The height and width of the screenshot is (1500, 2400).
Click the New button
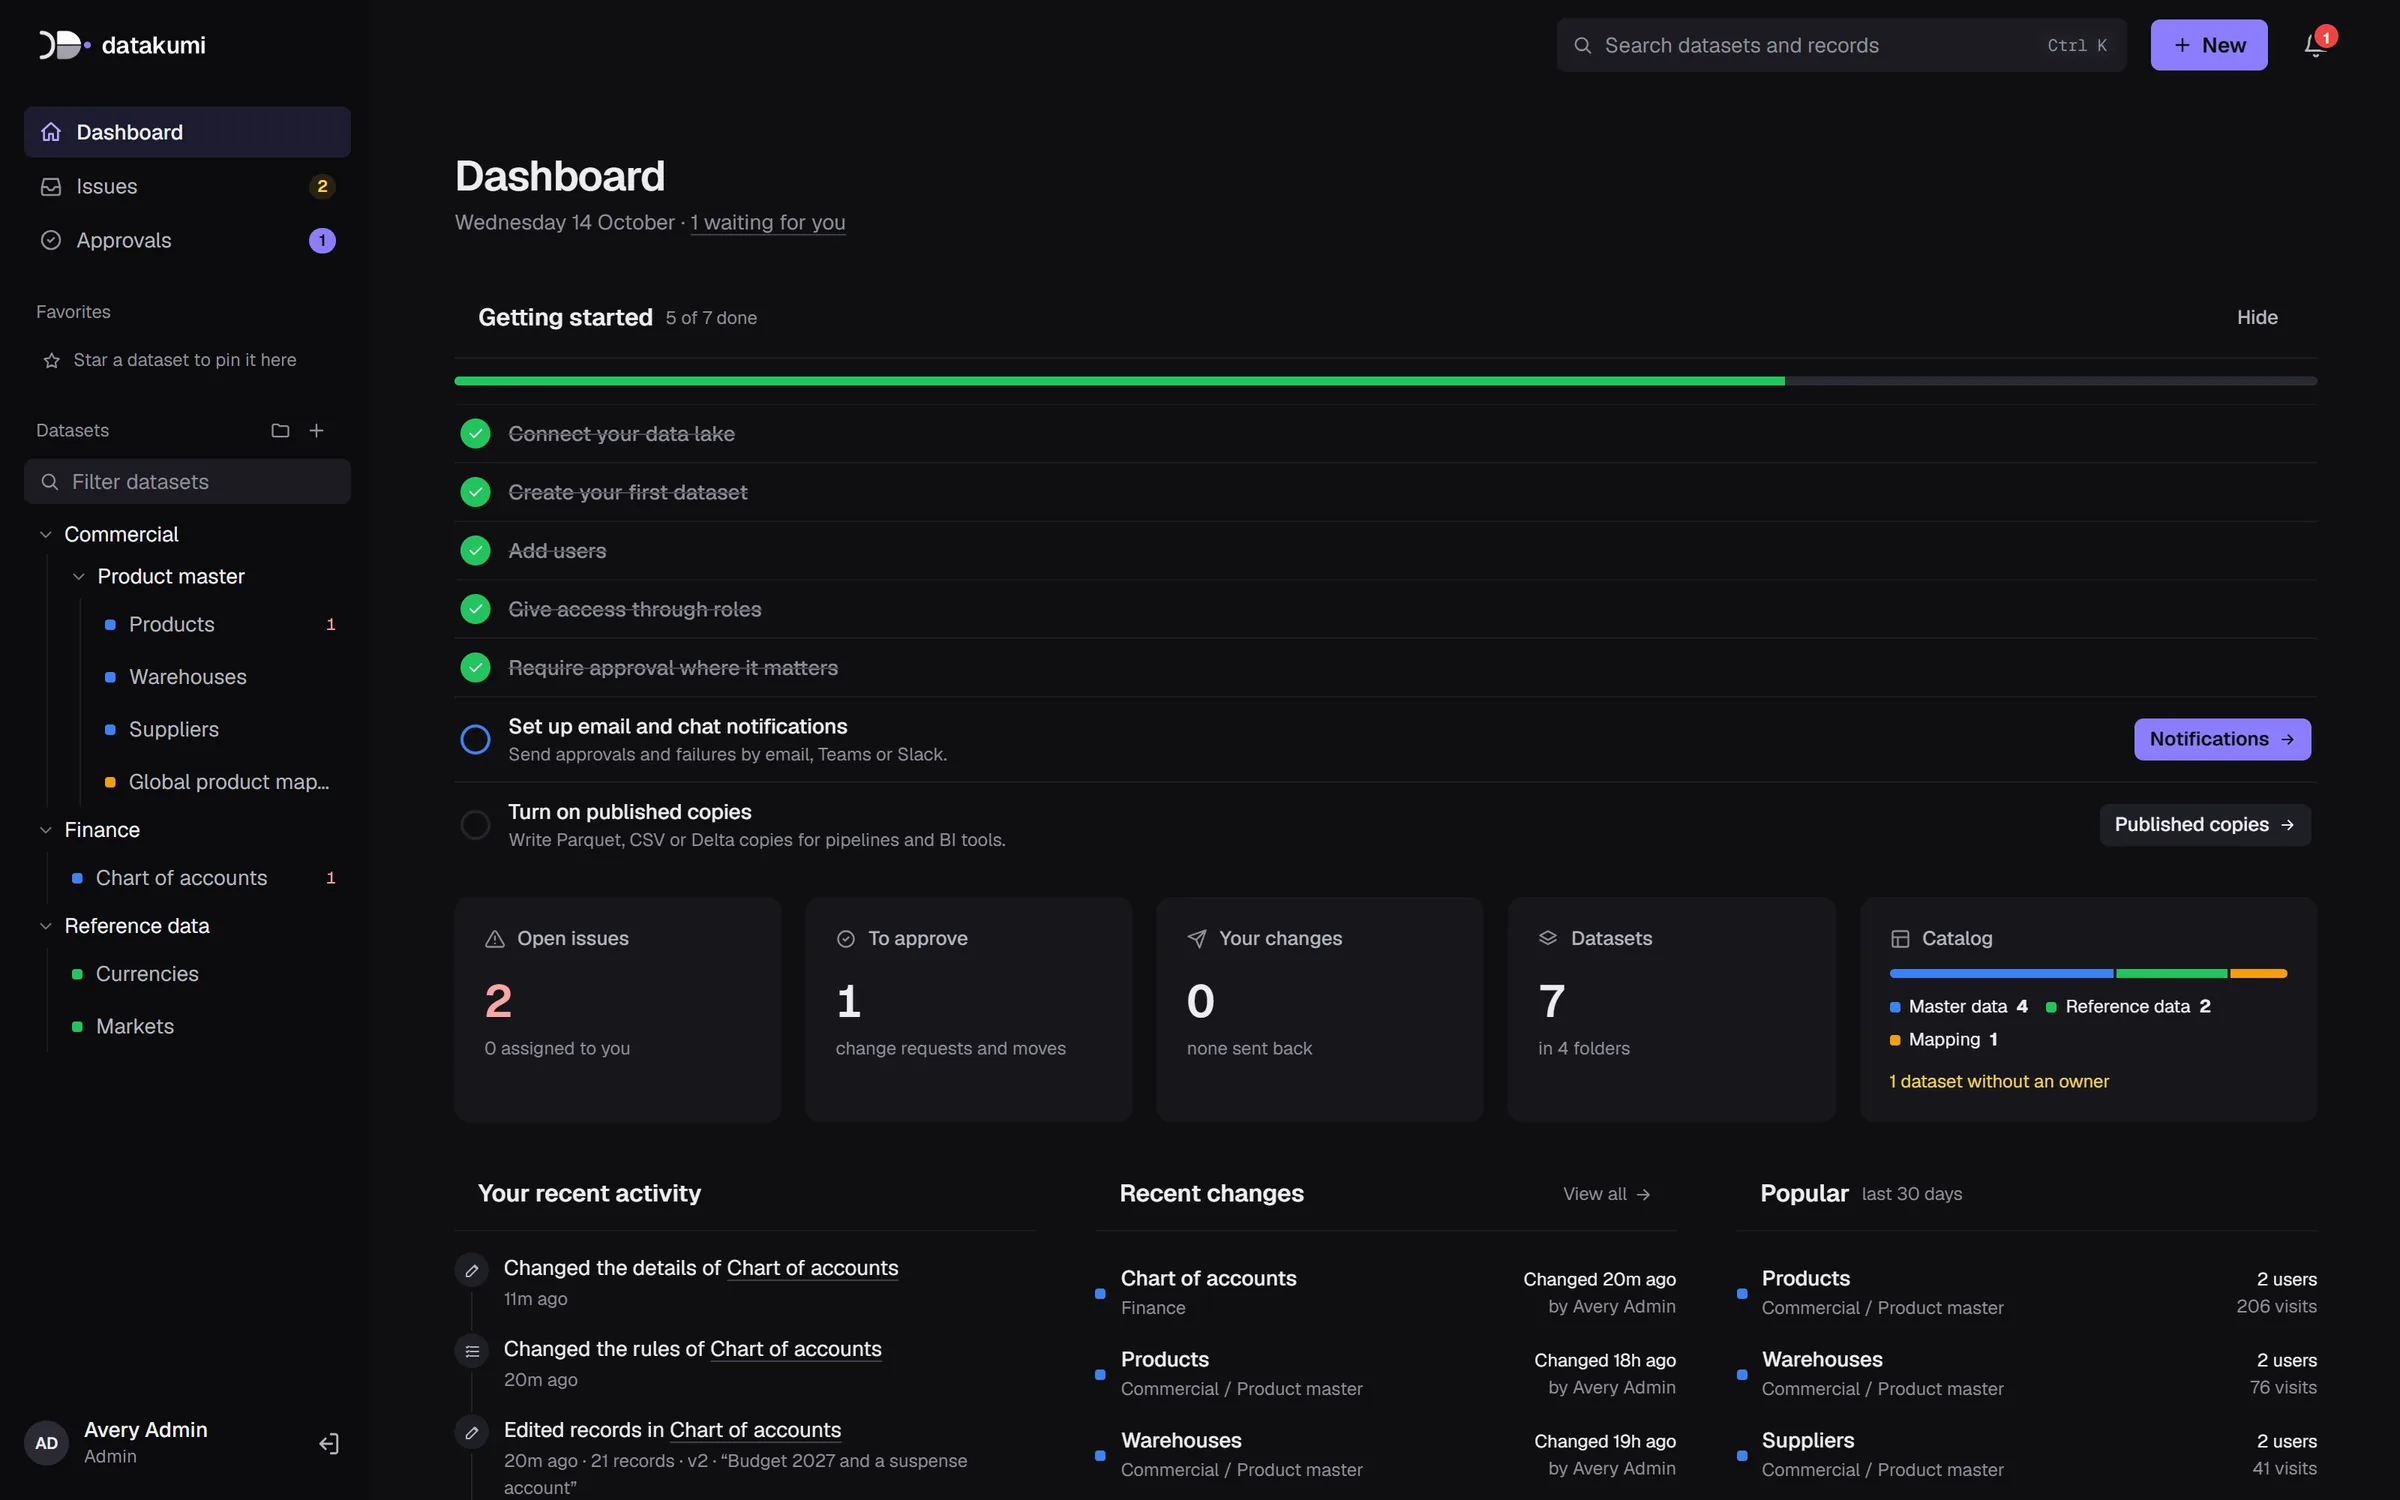2208,45
